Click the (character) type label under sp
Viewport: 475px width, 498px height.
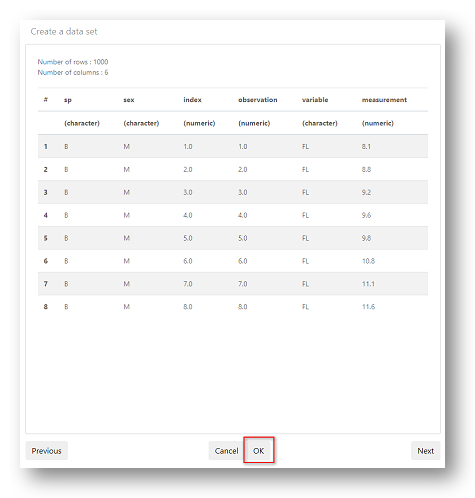click(82, 123)
